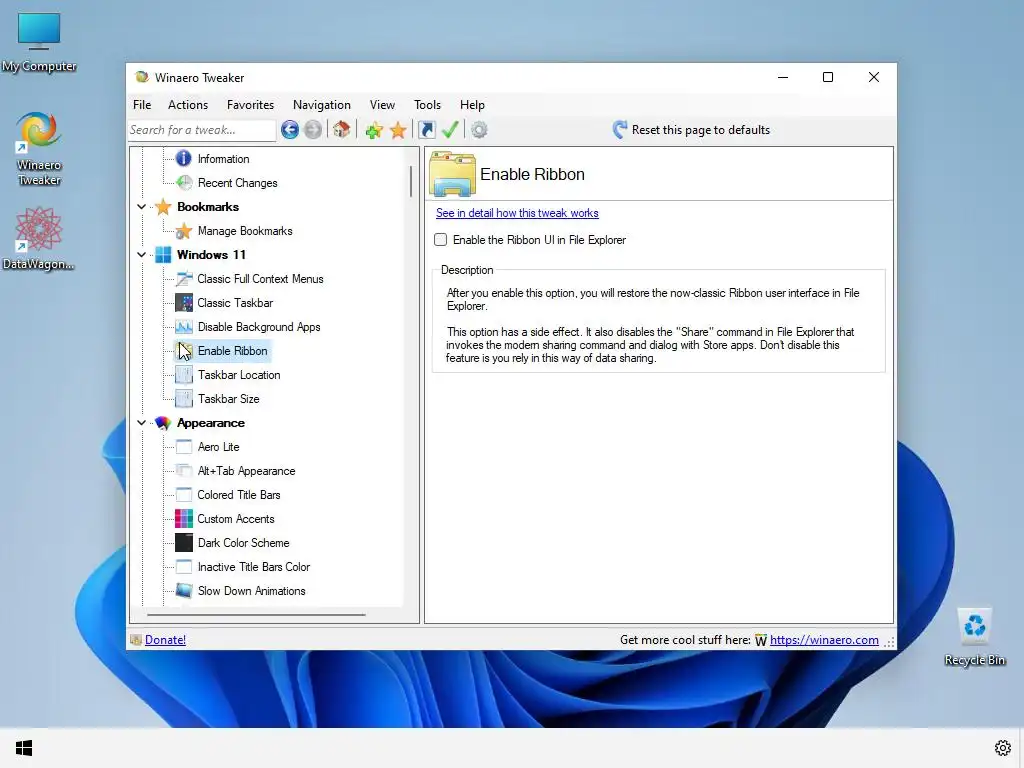This screenshot has width=1024, height=768.
Task: Click the Custom Accents colorful icon
Action: click(184, 519)
